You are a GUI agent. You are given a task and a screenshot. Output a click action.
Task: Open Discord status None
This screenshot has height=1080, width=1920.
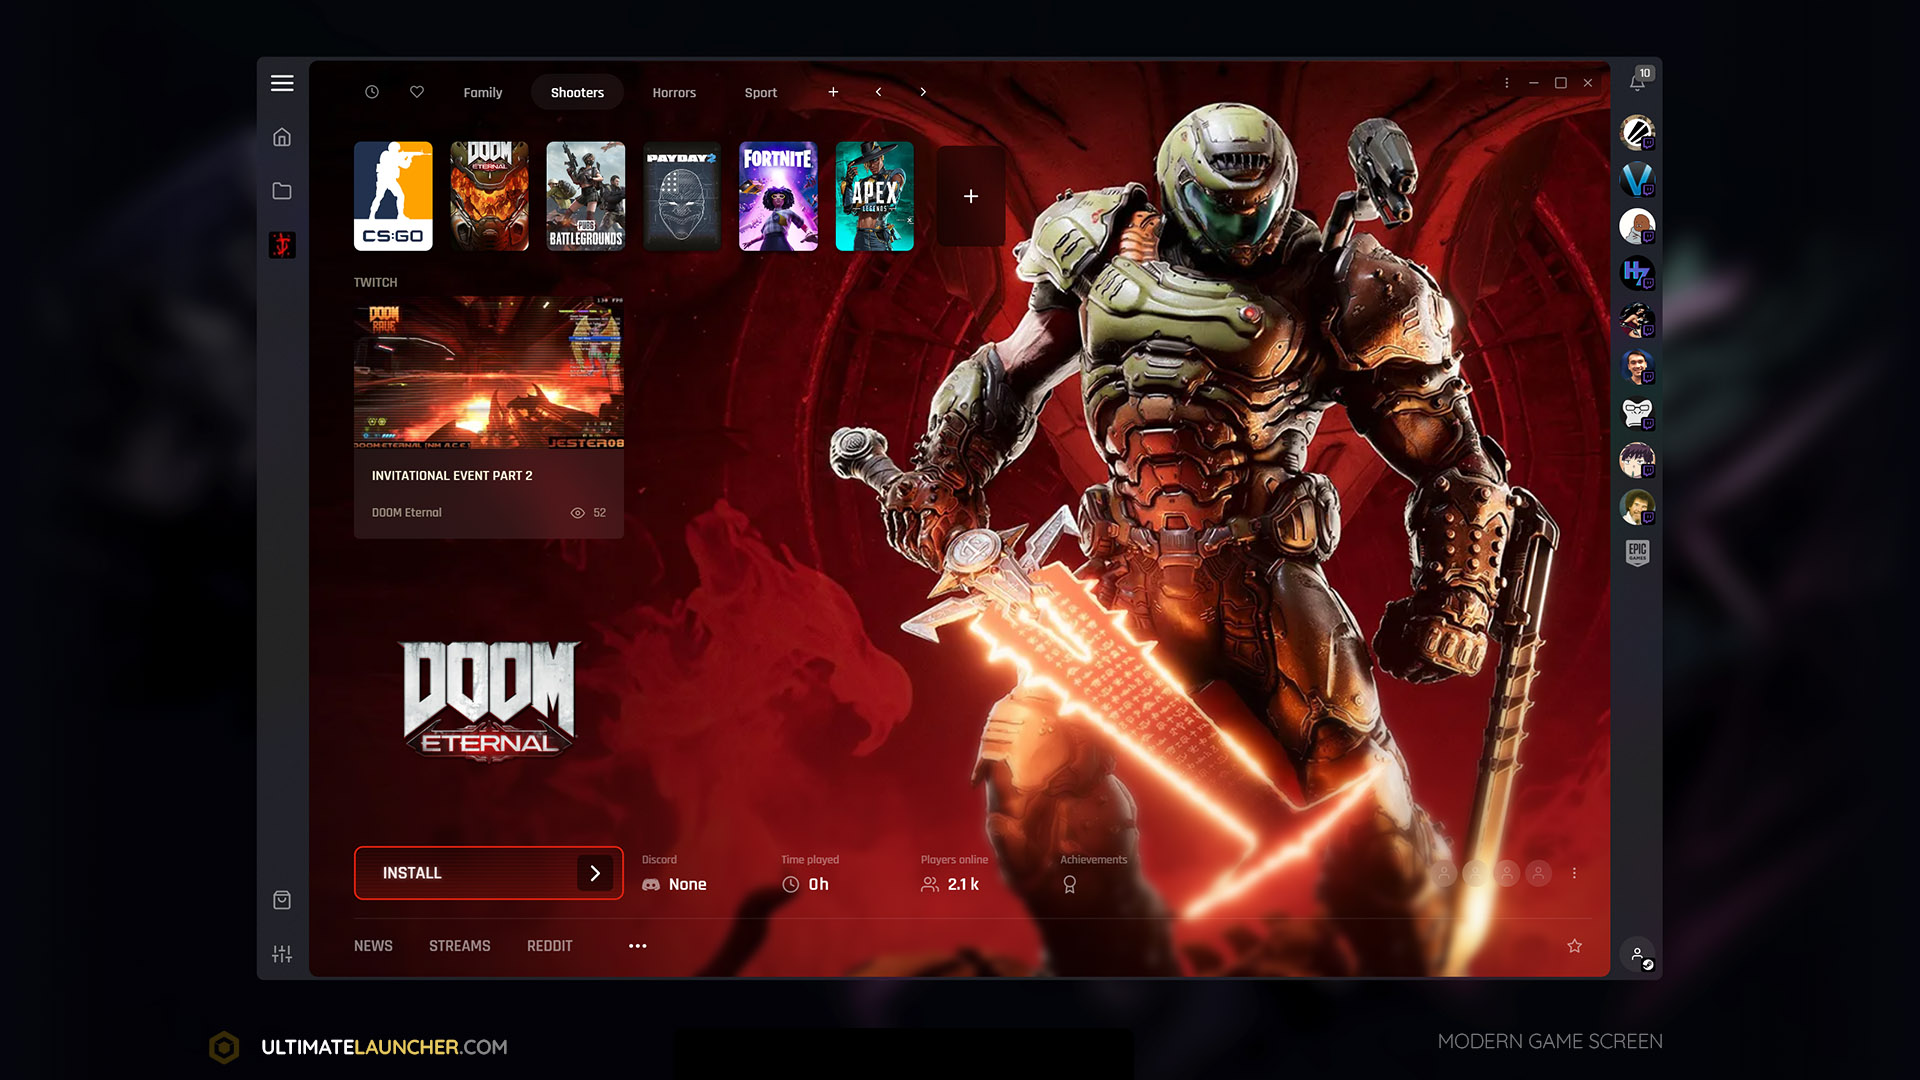coord(674,884)
